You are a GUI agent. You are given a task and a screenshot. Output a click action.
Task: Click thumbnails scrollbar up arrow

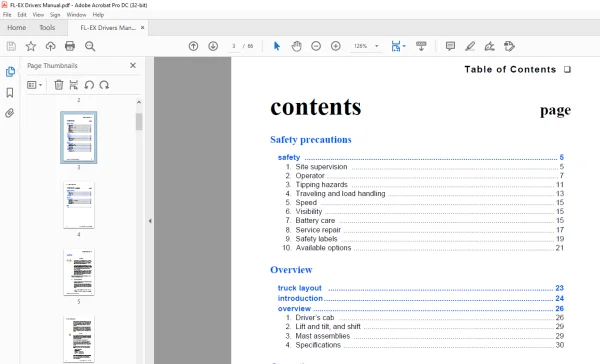pos(139,102)
